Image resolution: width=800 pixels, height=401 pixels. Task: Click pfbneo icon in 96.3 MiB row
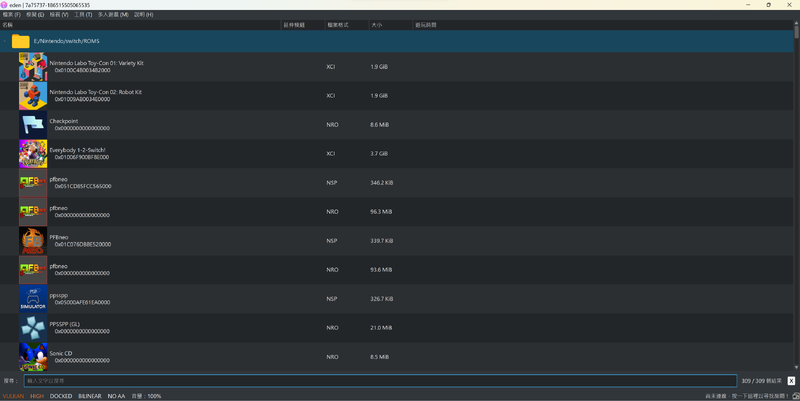click(x=33, y=212)
